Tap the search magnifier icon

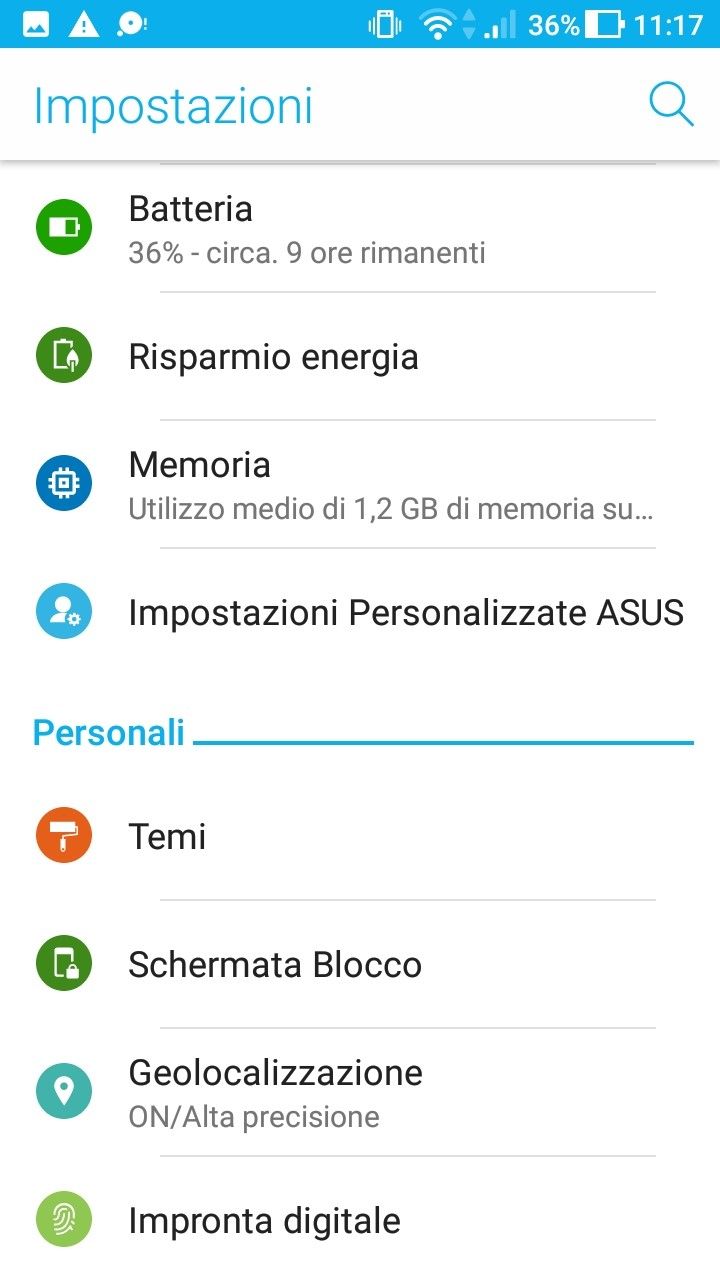coord(670,104)
